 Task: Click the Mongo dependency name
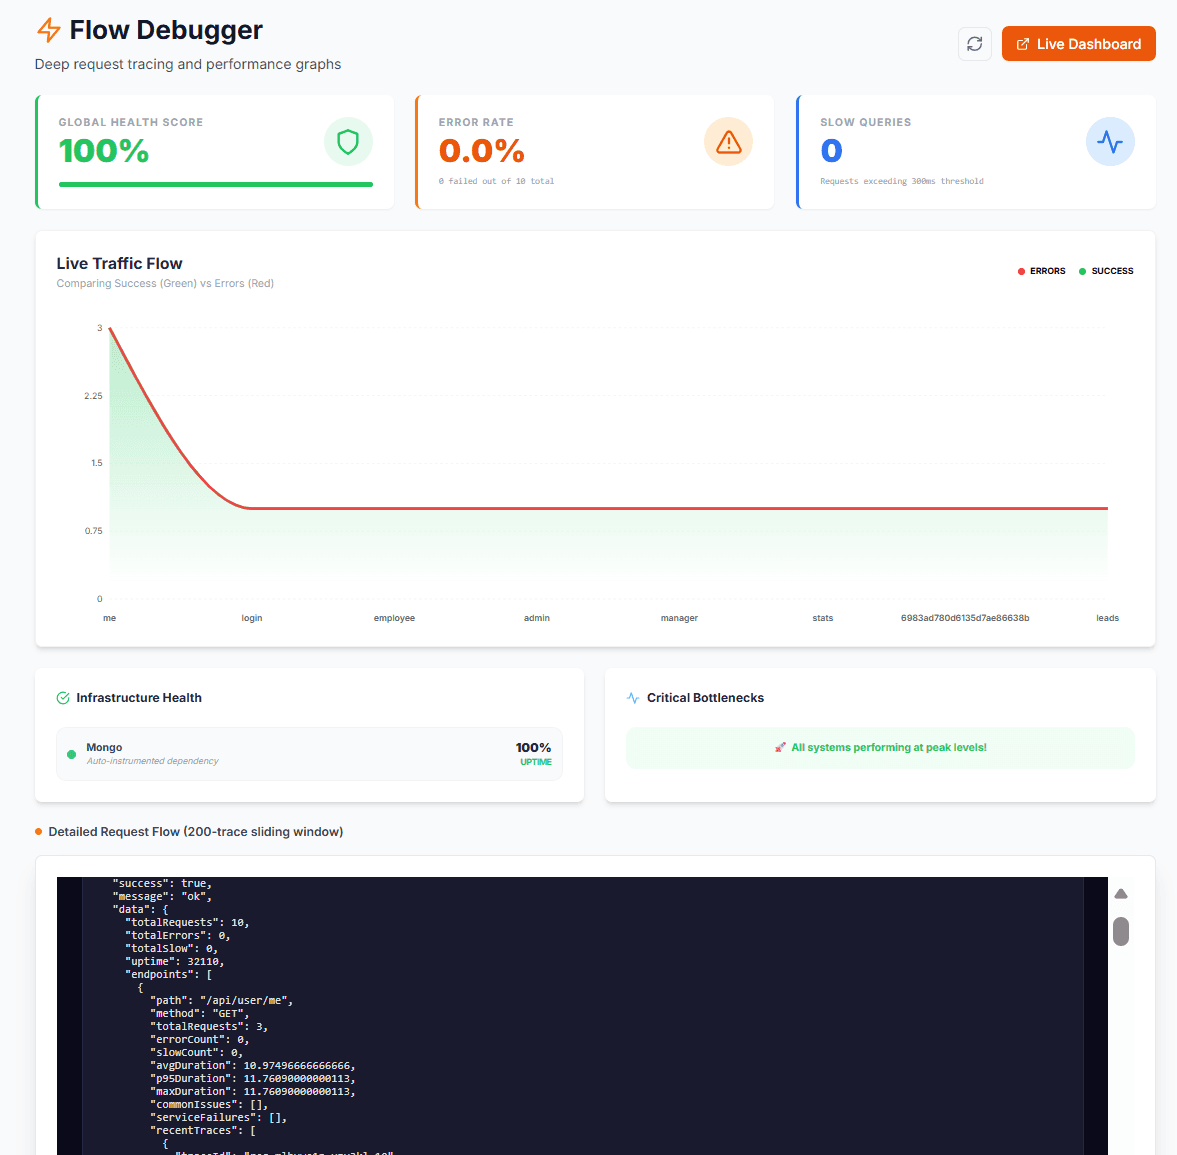pos(104,747)
